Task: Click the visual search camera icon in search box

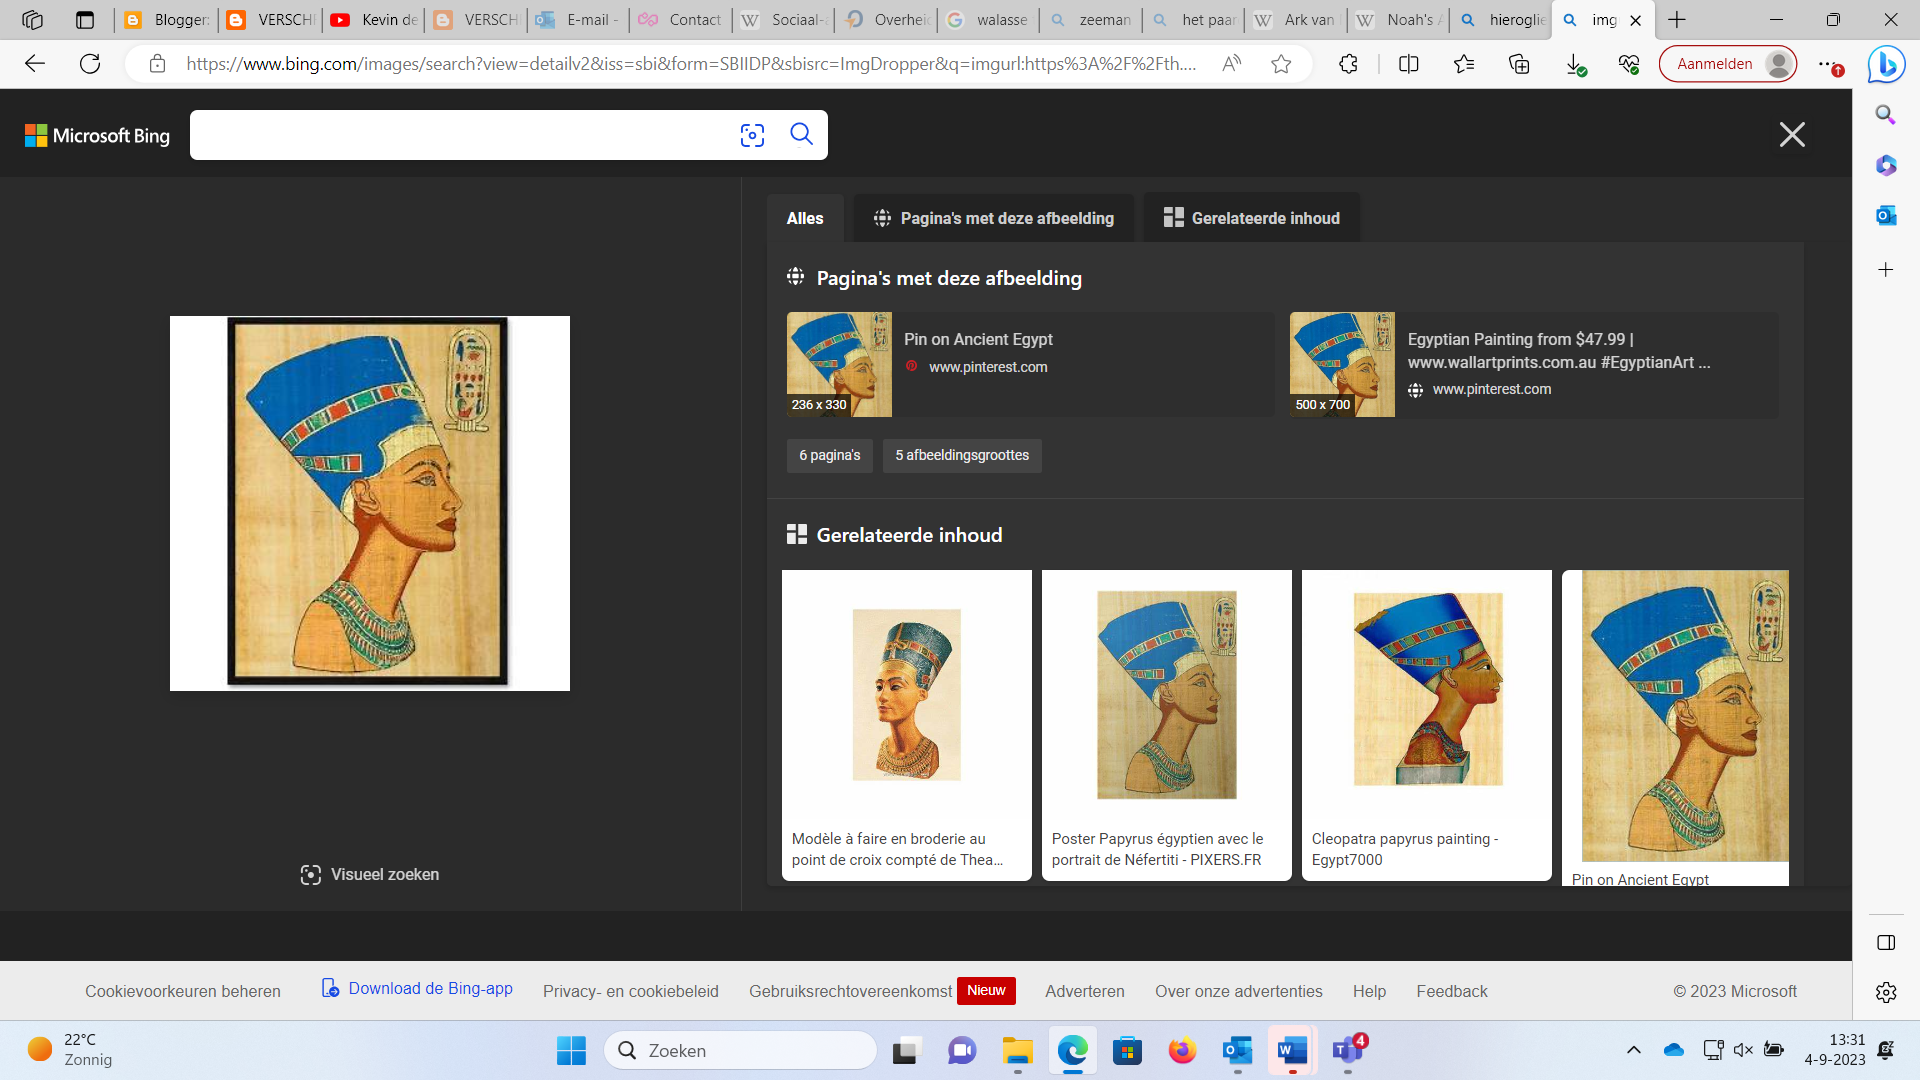Action: 752,135
